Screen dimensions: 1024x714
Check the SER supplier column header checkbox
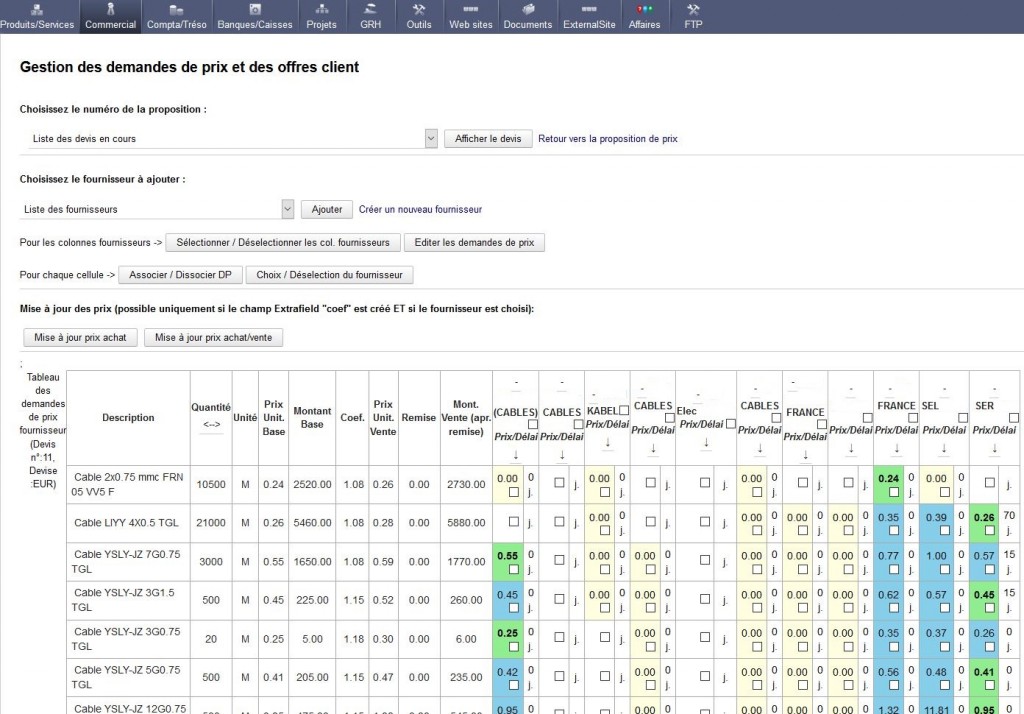point(1013,418)
